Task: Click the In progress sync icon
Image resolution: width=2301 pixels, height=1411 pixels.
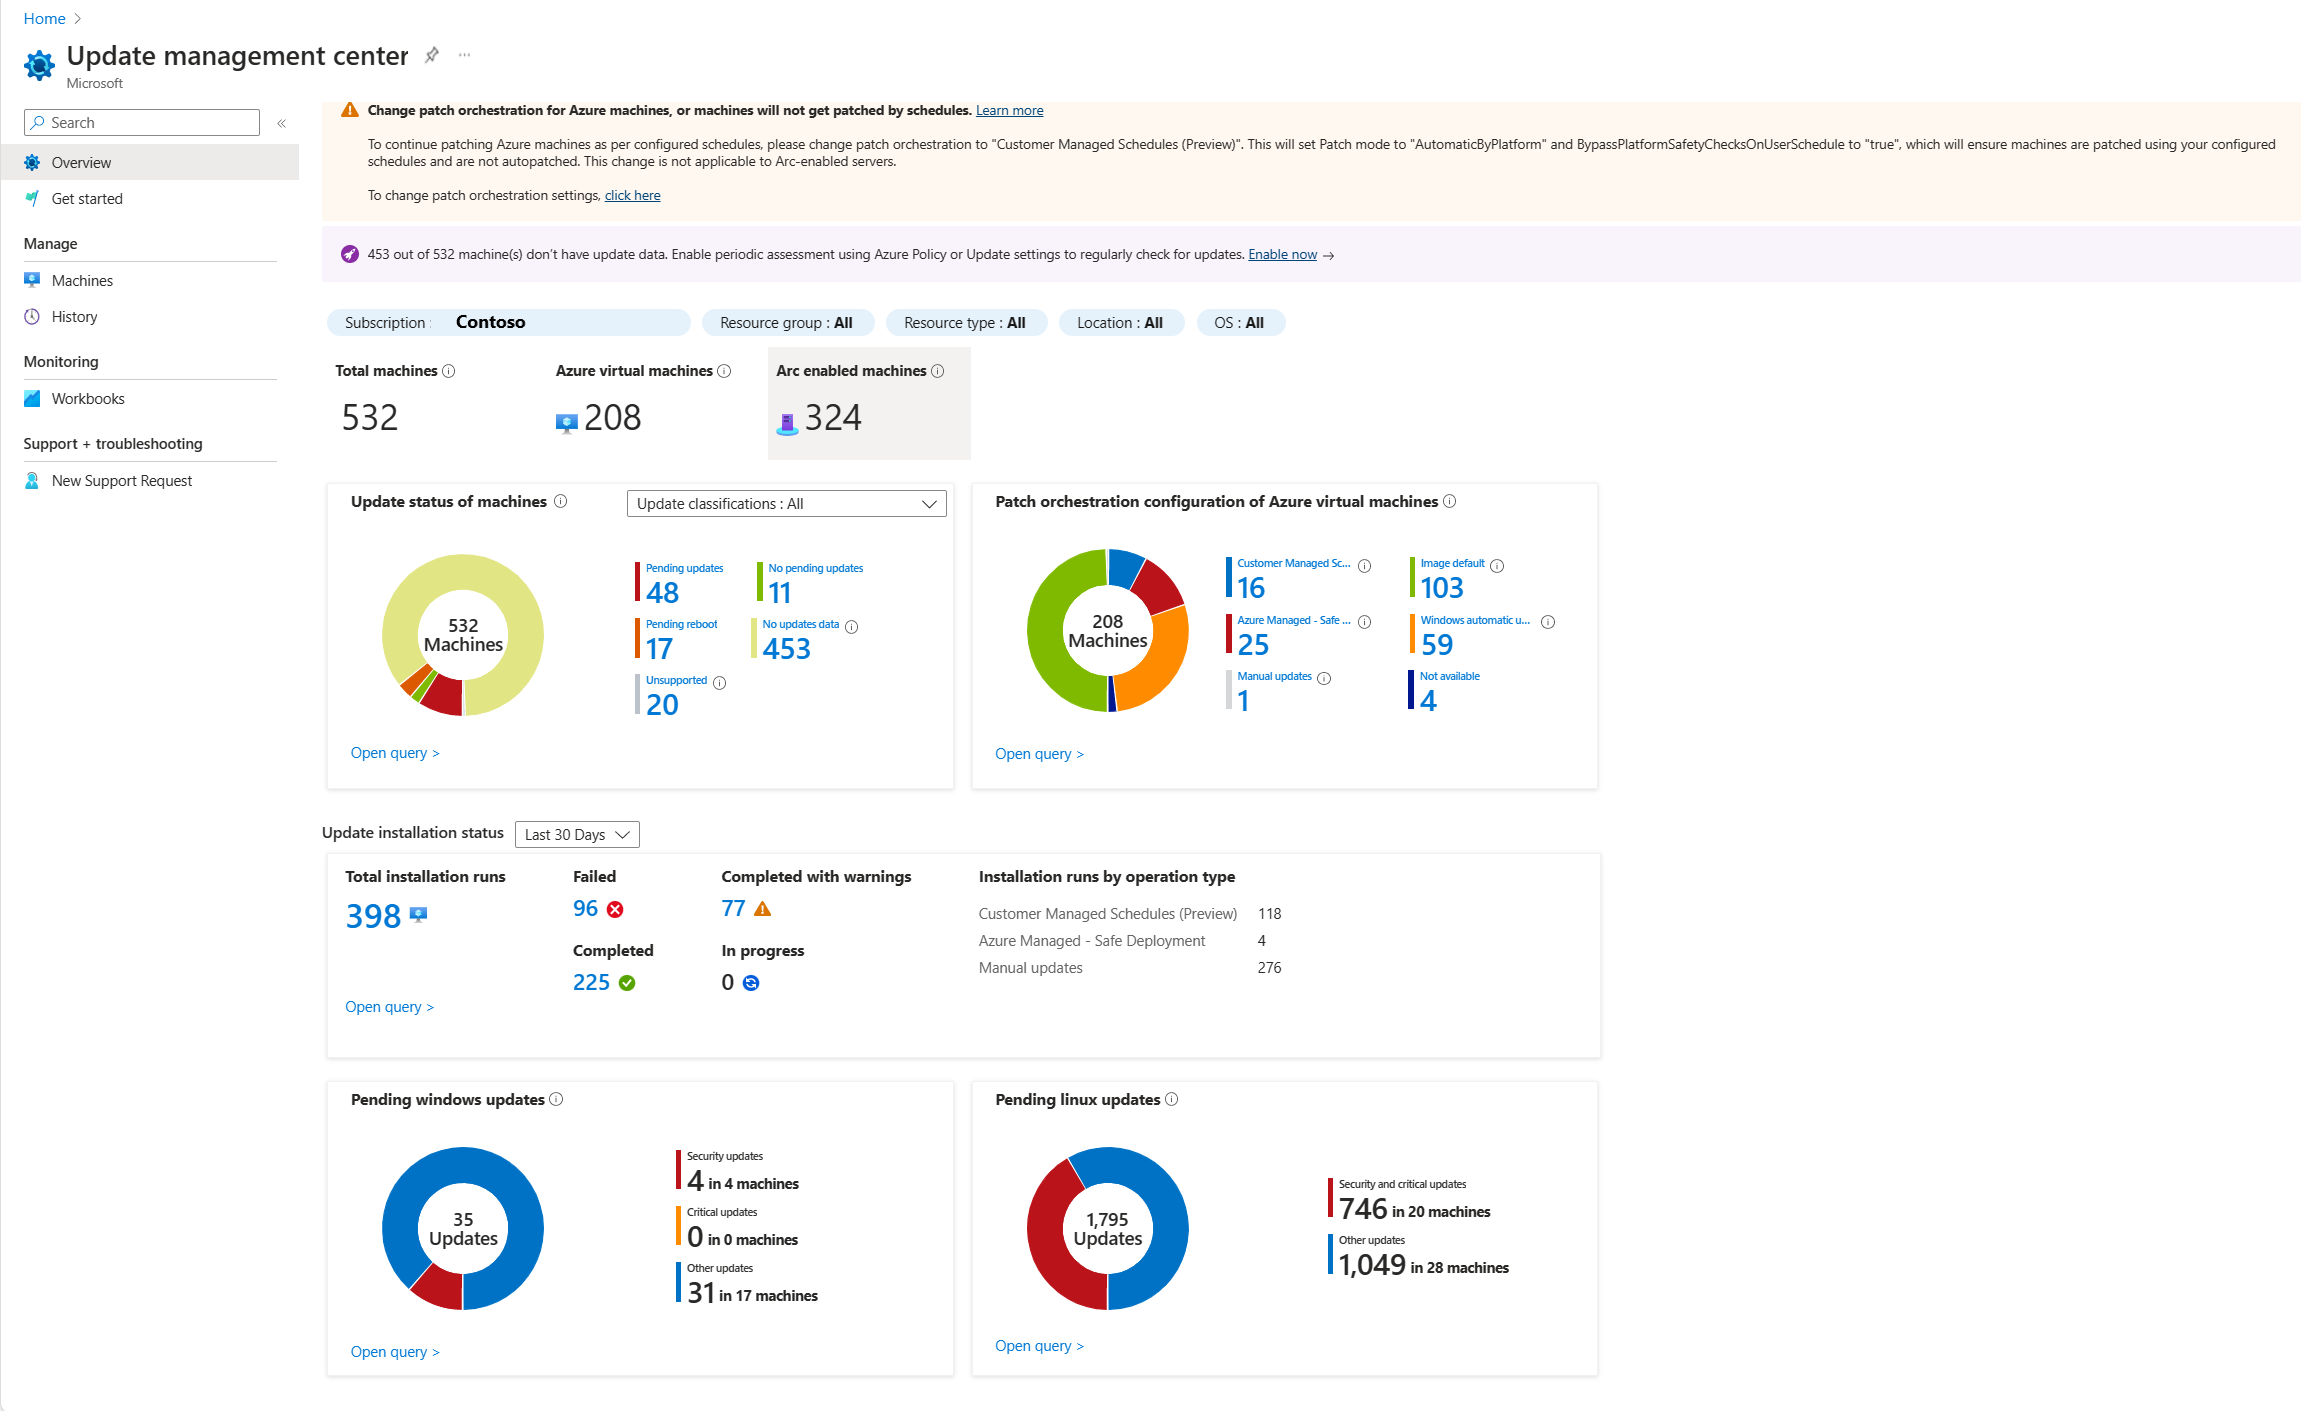Action: tap(751, 983)
